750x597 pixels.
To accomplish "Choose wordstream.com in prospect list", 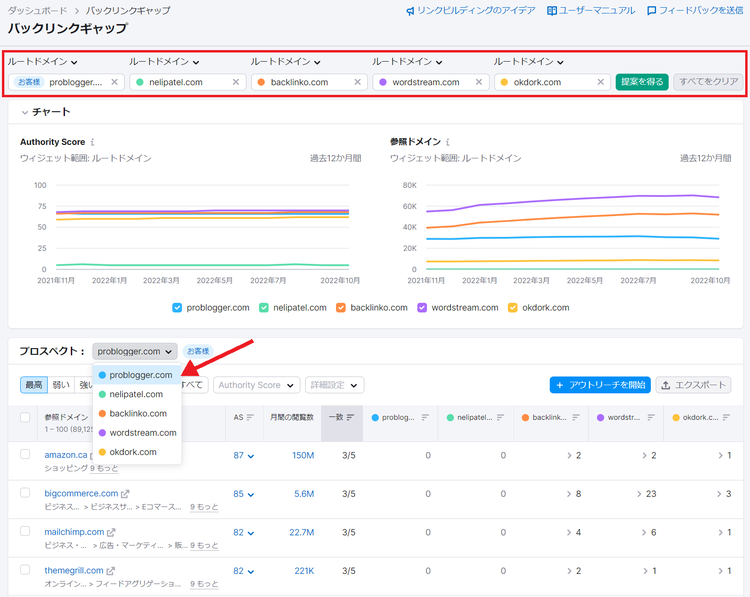I will [137, 432].
